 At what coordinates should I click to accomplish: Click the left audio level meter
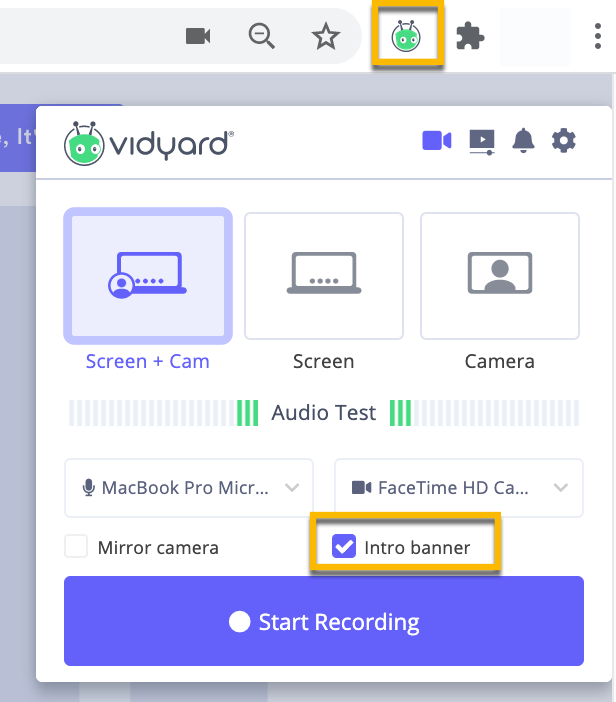163,413
